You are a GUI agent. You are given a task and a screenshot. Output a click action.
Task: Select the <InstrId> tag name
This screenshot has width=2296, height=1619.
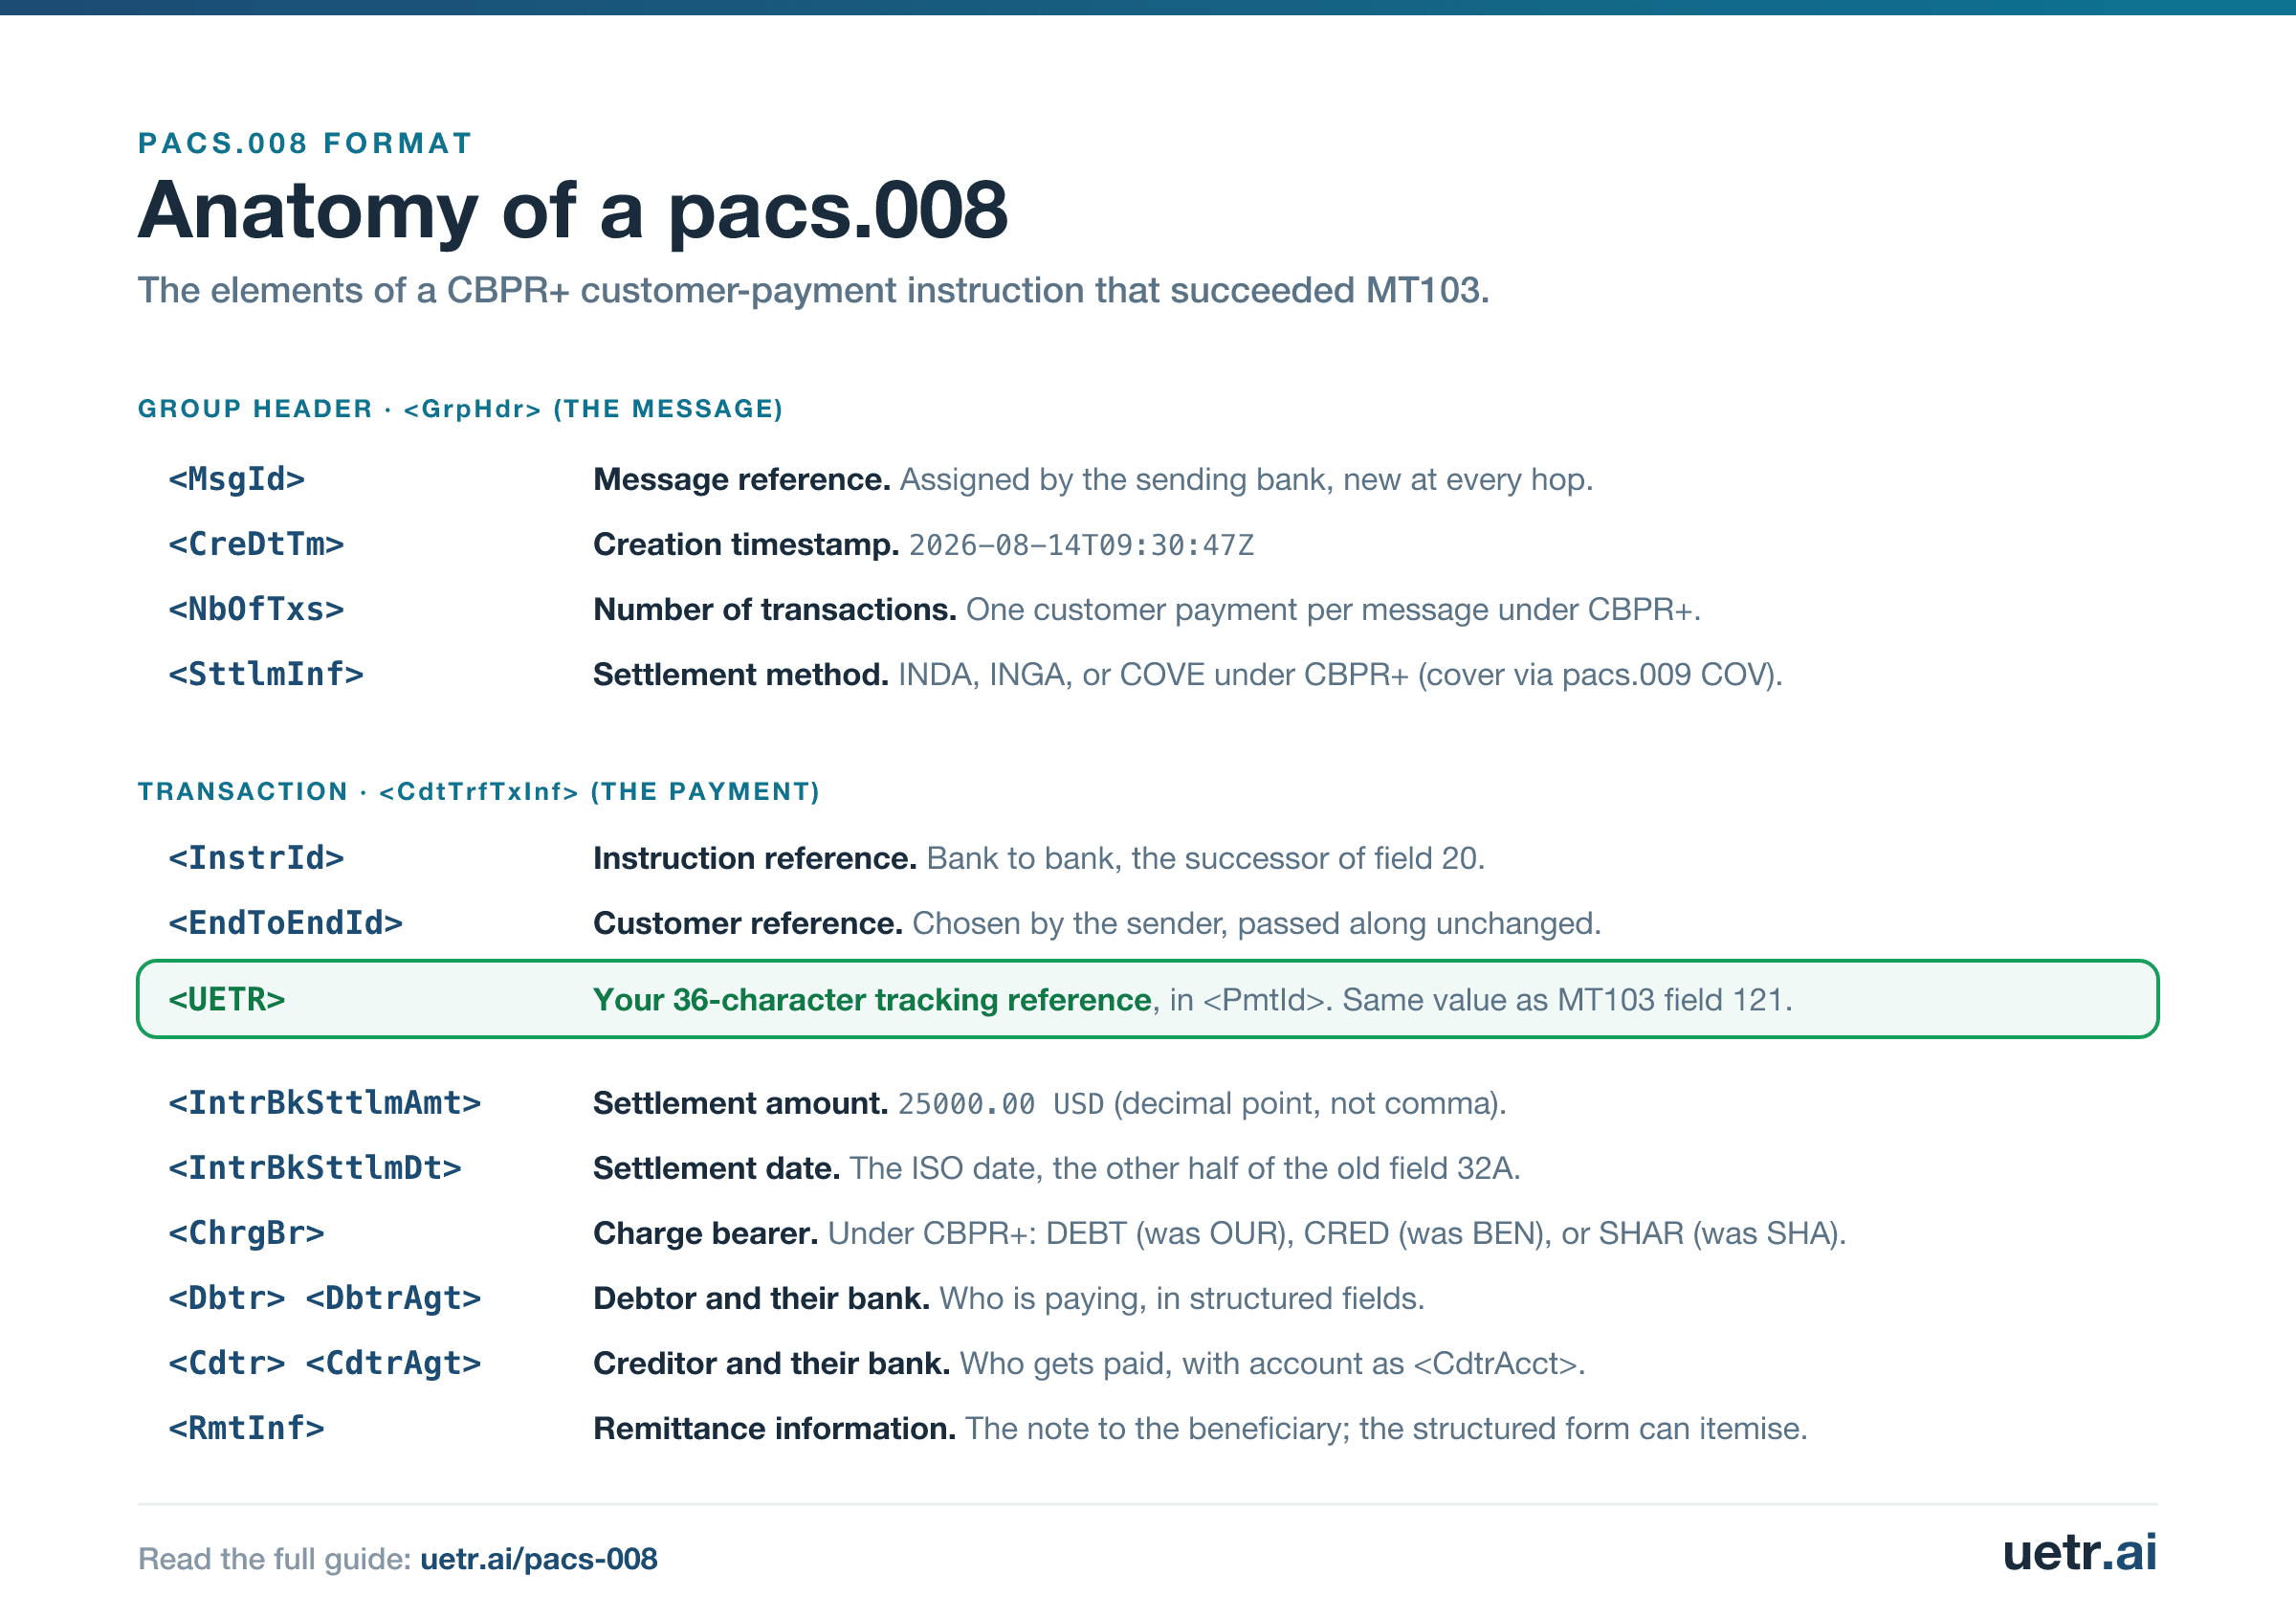(x=256, y=858)
